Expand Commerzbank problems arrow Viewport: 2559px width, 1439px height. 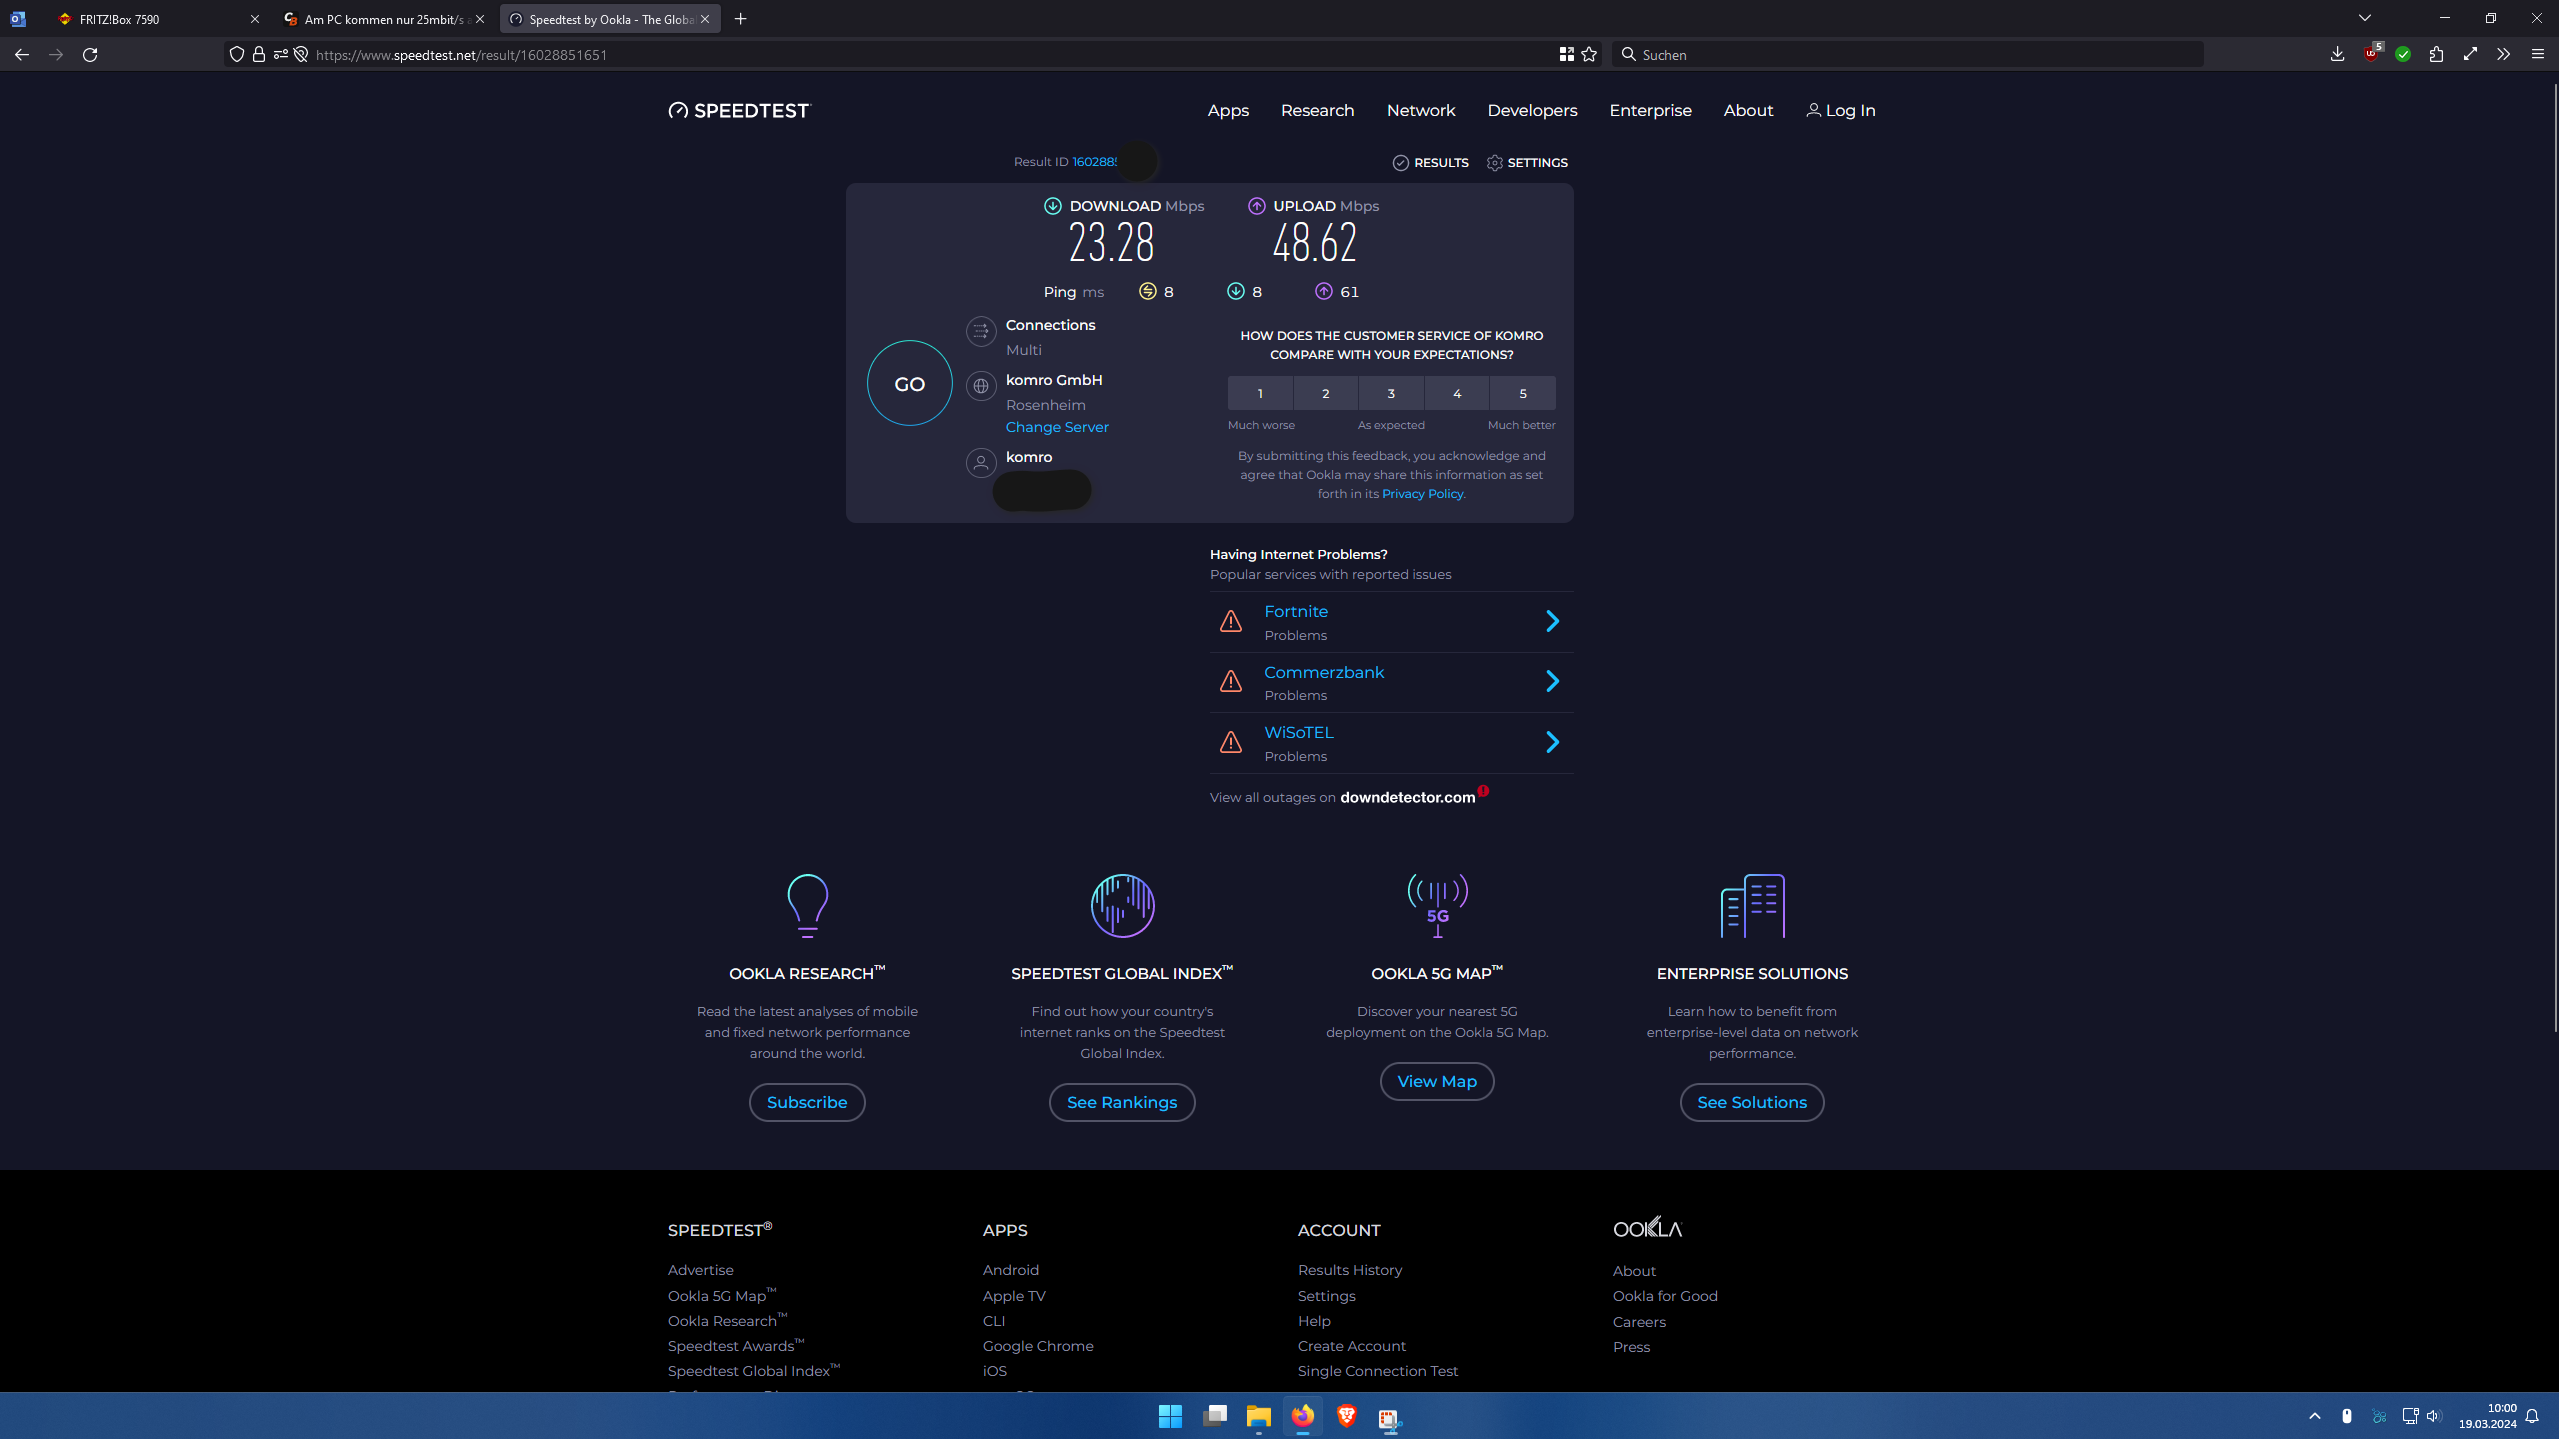pyautogui.click(x=1552, y=682)
